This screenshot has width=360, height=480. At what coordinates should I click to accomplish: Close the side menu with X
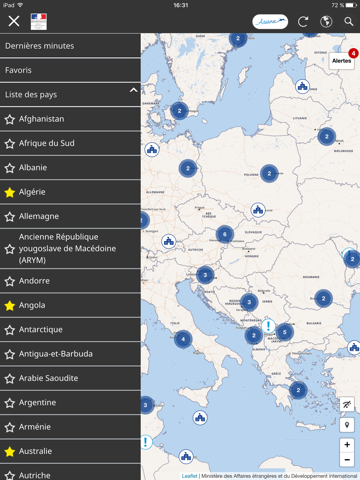coord(14,21)
